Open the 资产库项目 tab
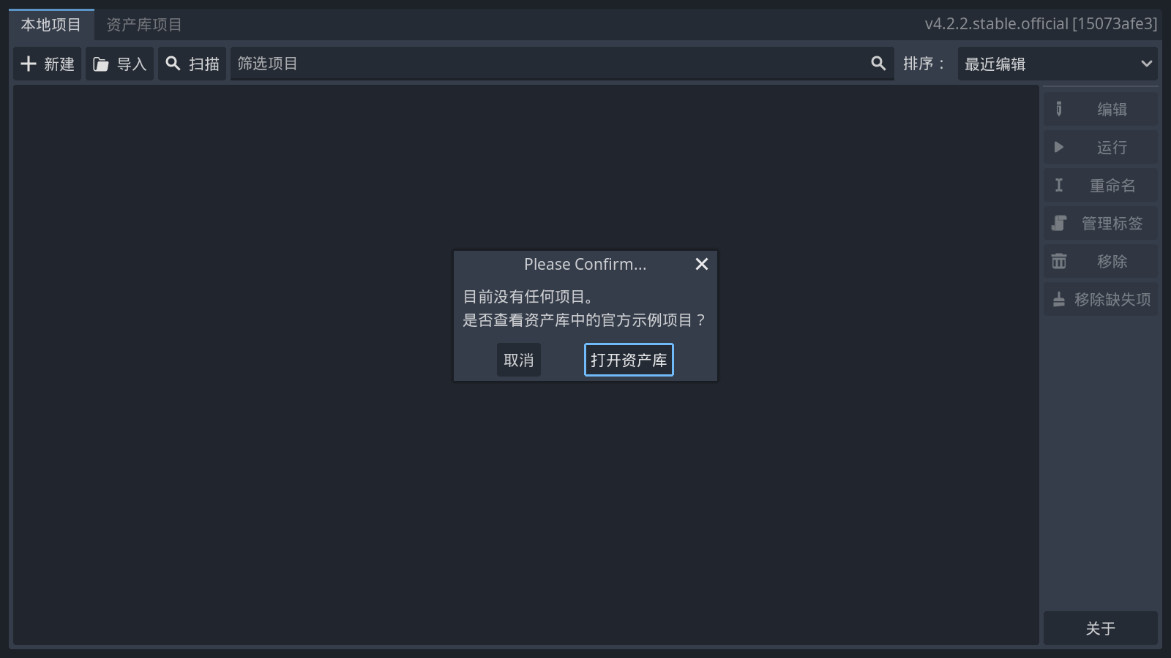Viewport: 1171px width, 658px height. (x=144, y=24)
